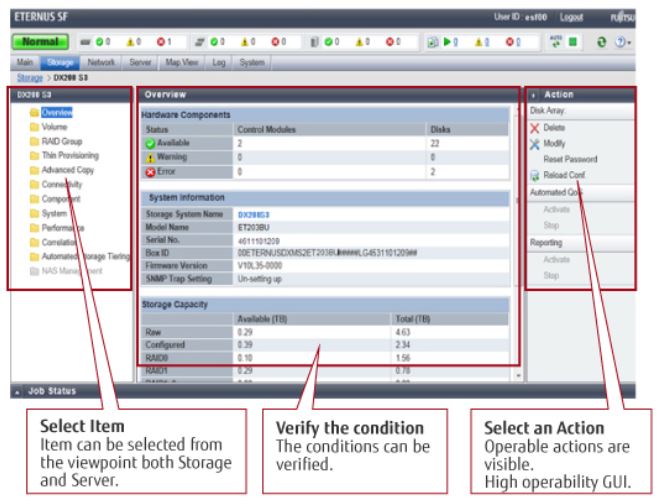
Task: Click the green refresh icon
Action: pos(602,42)
